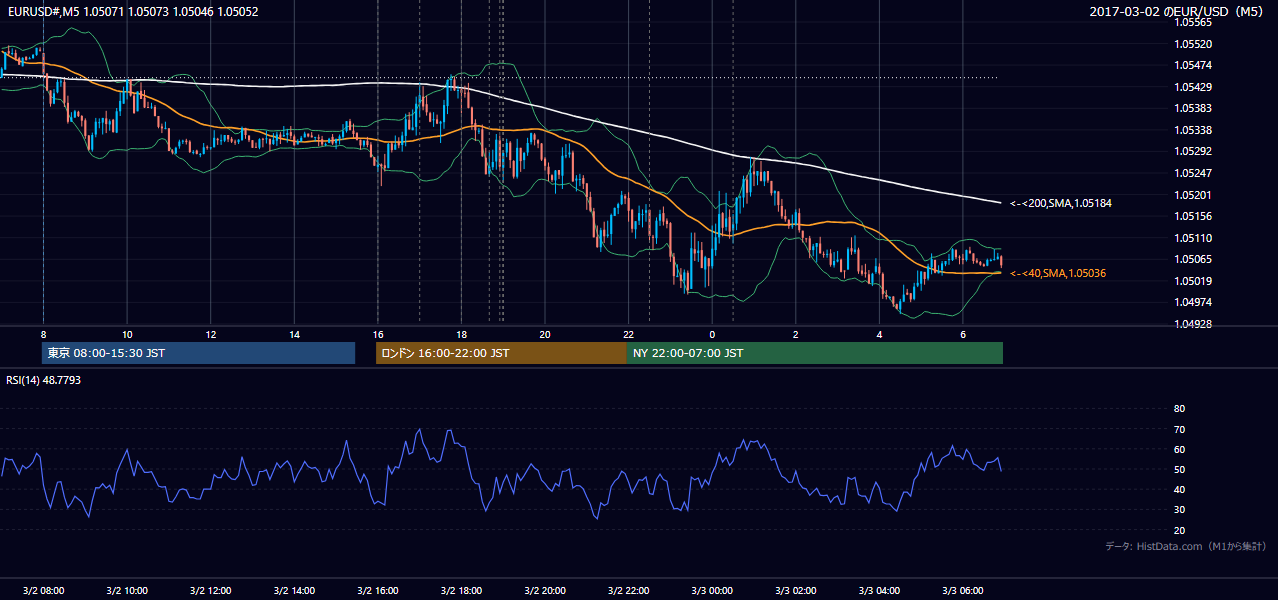
Task: Click the 3/3 06:00 time label
Action: [x=962, y=590]
